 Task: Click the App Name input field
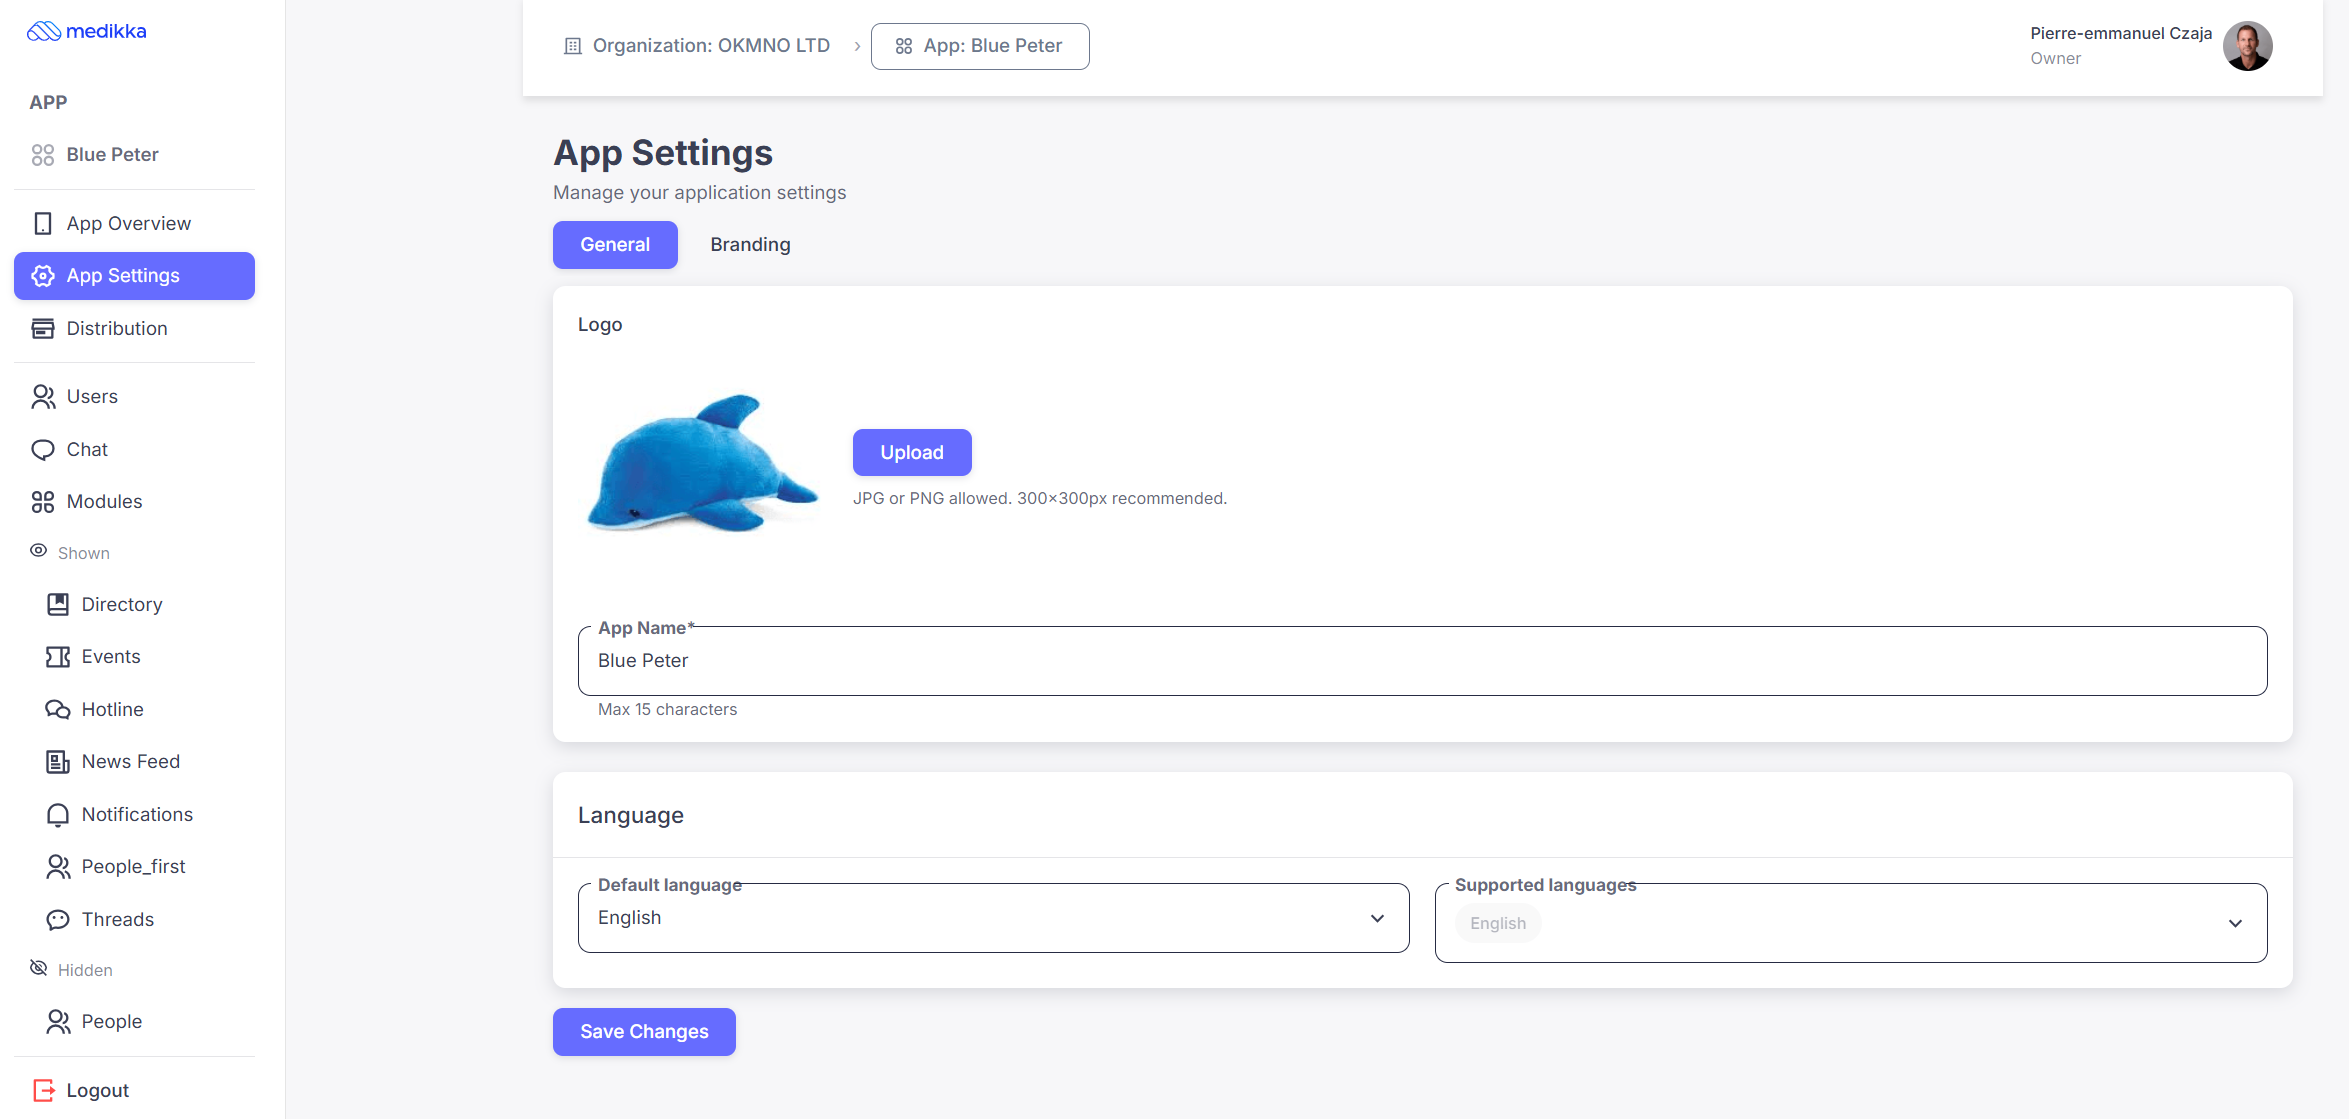[x=1421, y=661]
